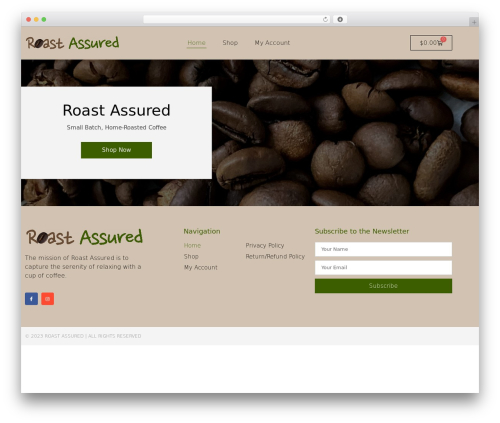Click the Instagram social icon in footer
The height and width of the screenshot is (423, 500).
pyautogui.click(x=48, y=299)
